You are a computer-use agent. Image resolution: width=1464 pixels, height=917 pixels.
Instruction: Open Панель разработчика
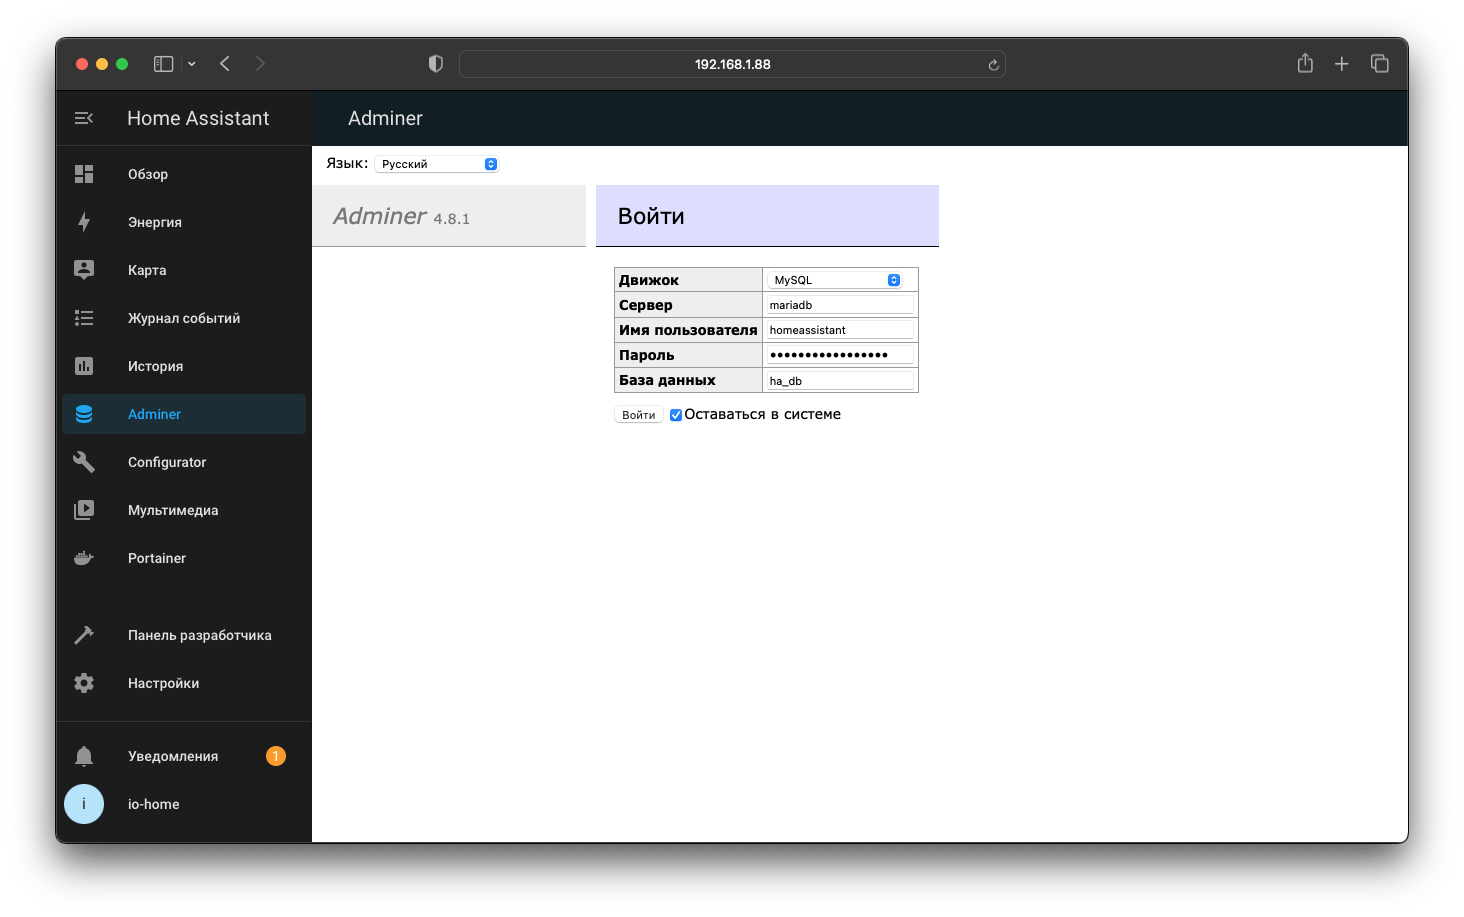tap(199, 634)
